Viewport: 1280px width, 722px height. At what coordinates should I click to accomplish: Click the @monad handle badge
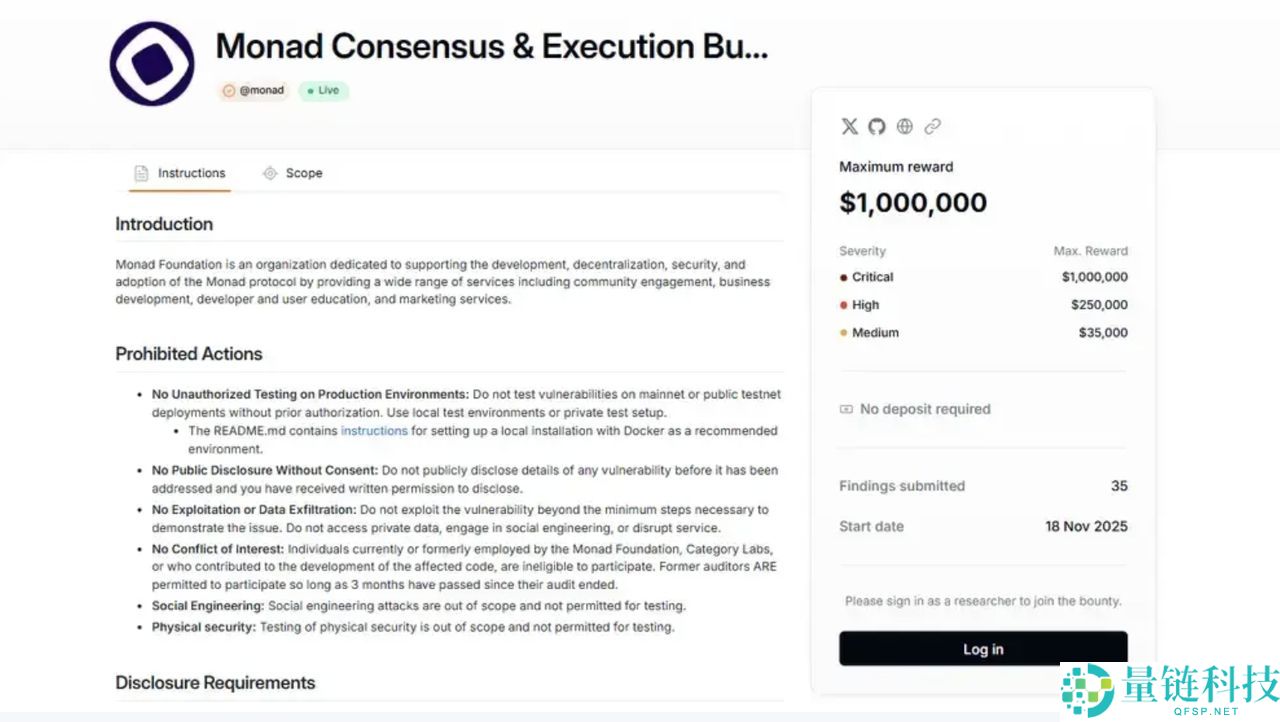pyautogui.click(x=253, y=90)
